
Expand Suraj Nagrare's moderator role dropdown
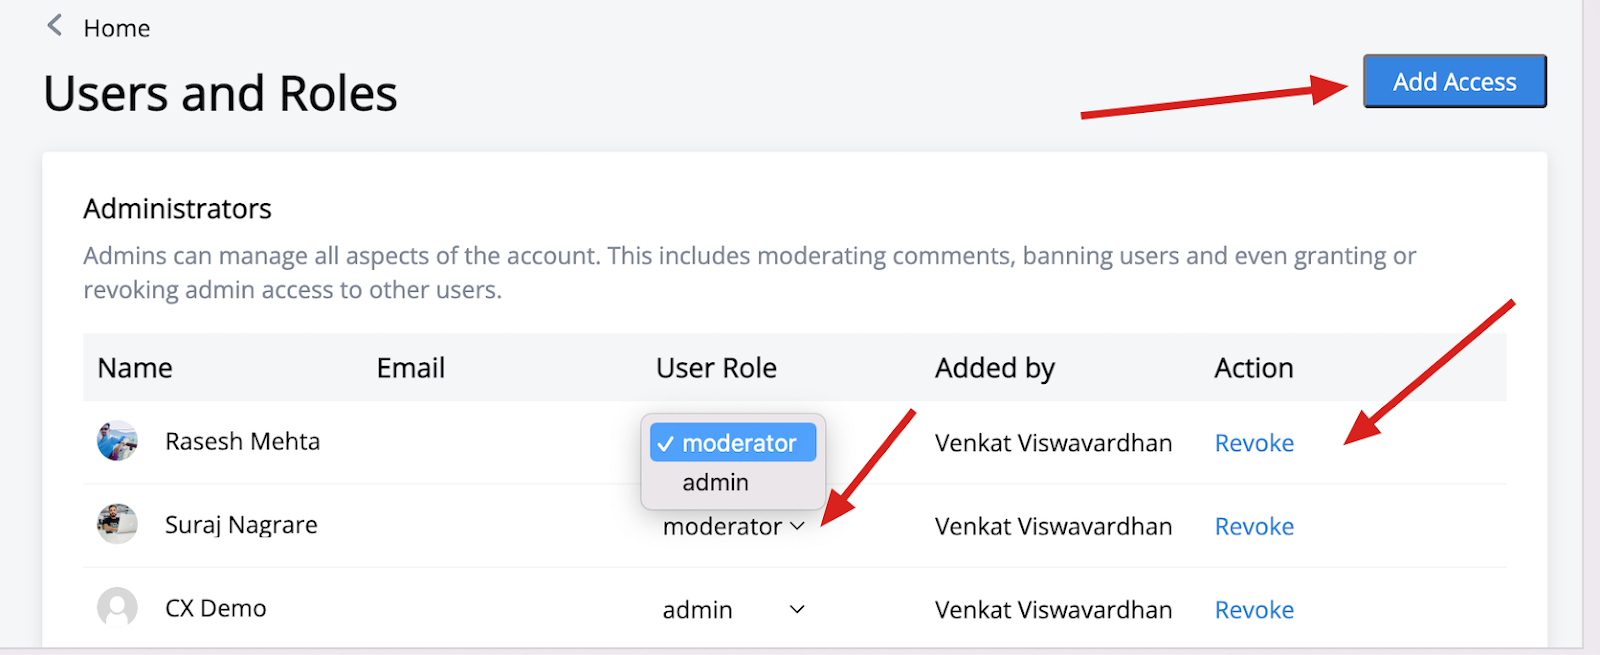[733, 527]
